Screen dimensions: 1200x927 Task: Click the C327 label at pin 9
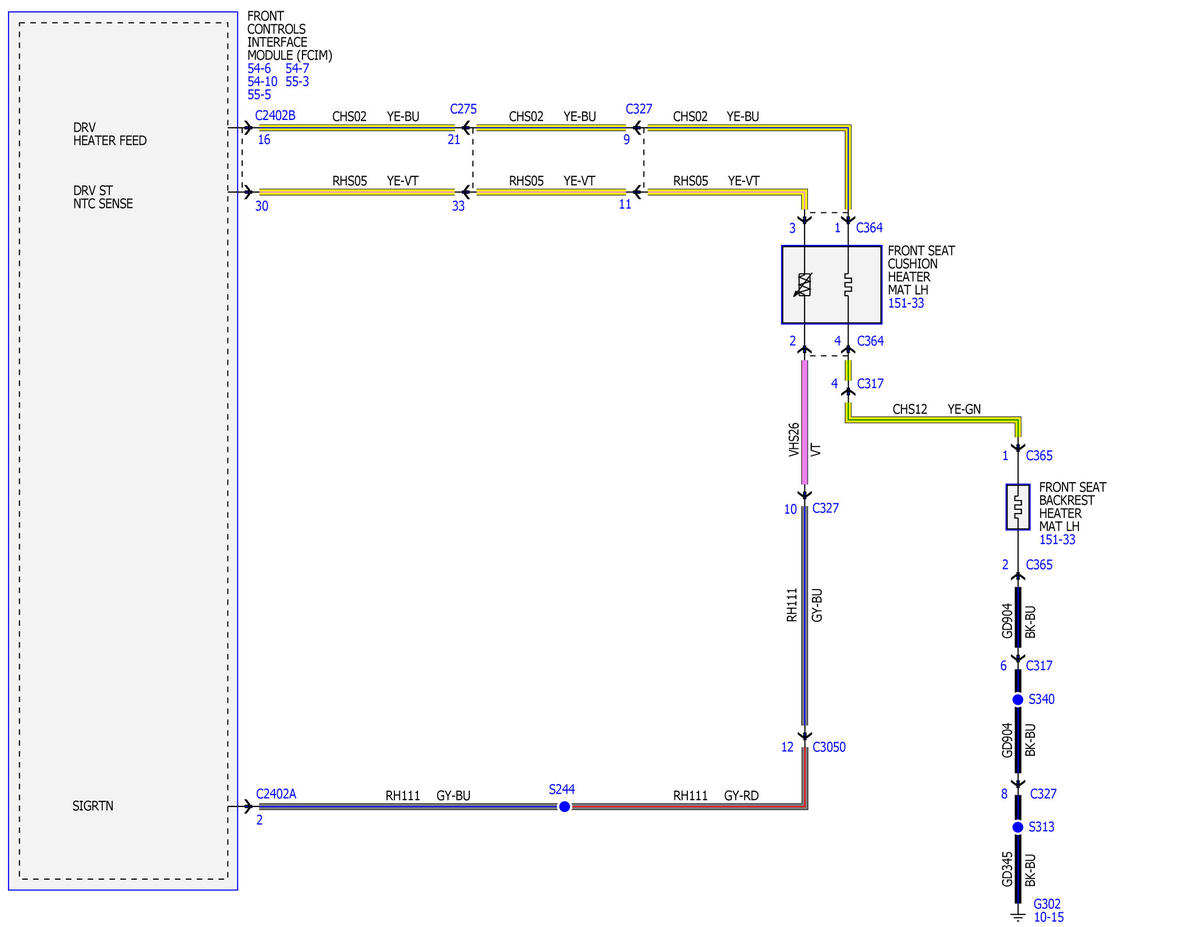tap(639, 107)
